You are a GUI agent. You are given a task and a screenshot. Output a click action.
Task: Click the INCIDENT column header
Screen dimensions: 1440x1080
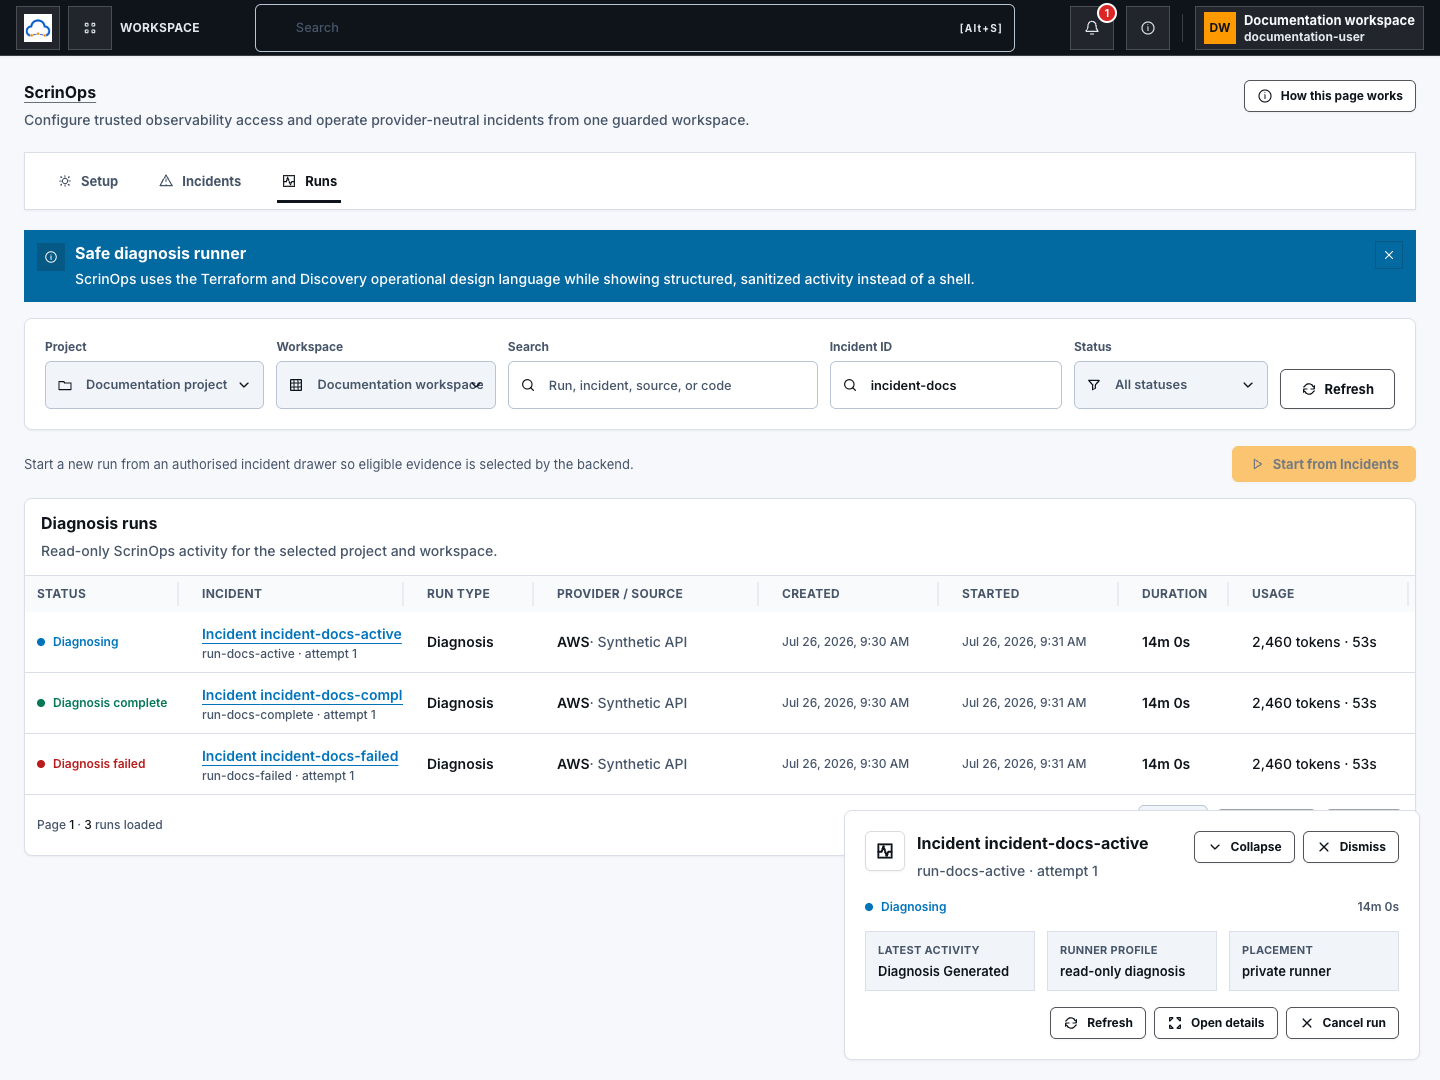tap(232, 594)
